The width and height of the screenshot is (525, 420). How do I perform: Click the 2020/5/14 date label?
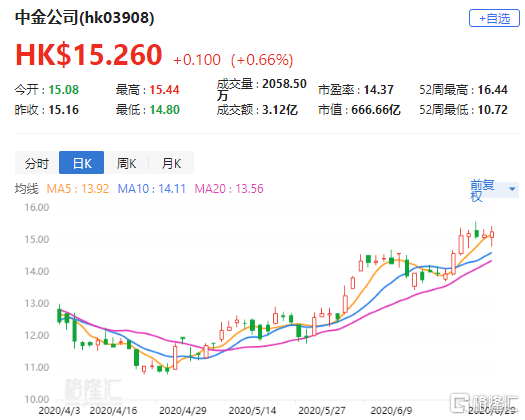click(252, 410)
